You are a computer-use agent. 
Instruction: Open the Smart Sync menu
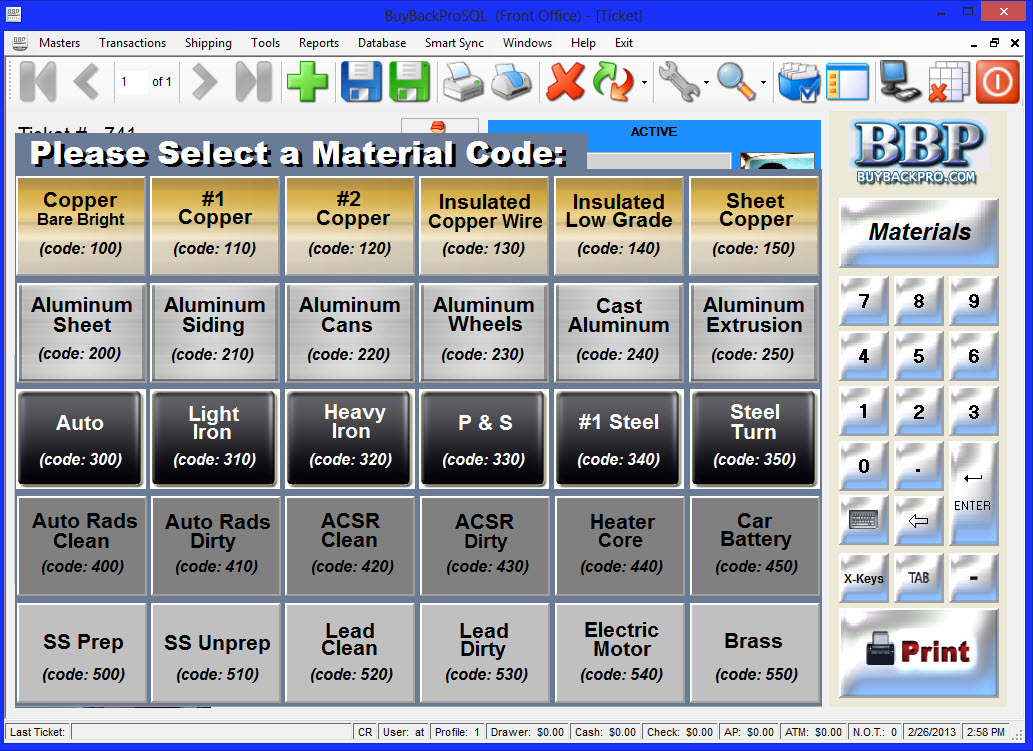pyautogui.click(x=454, y=43)
